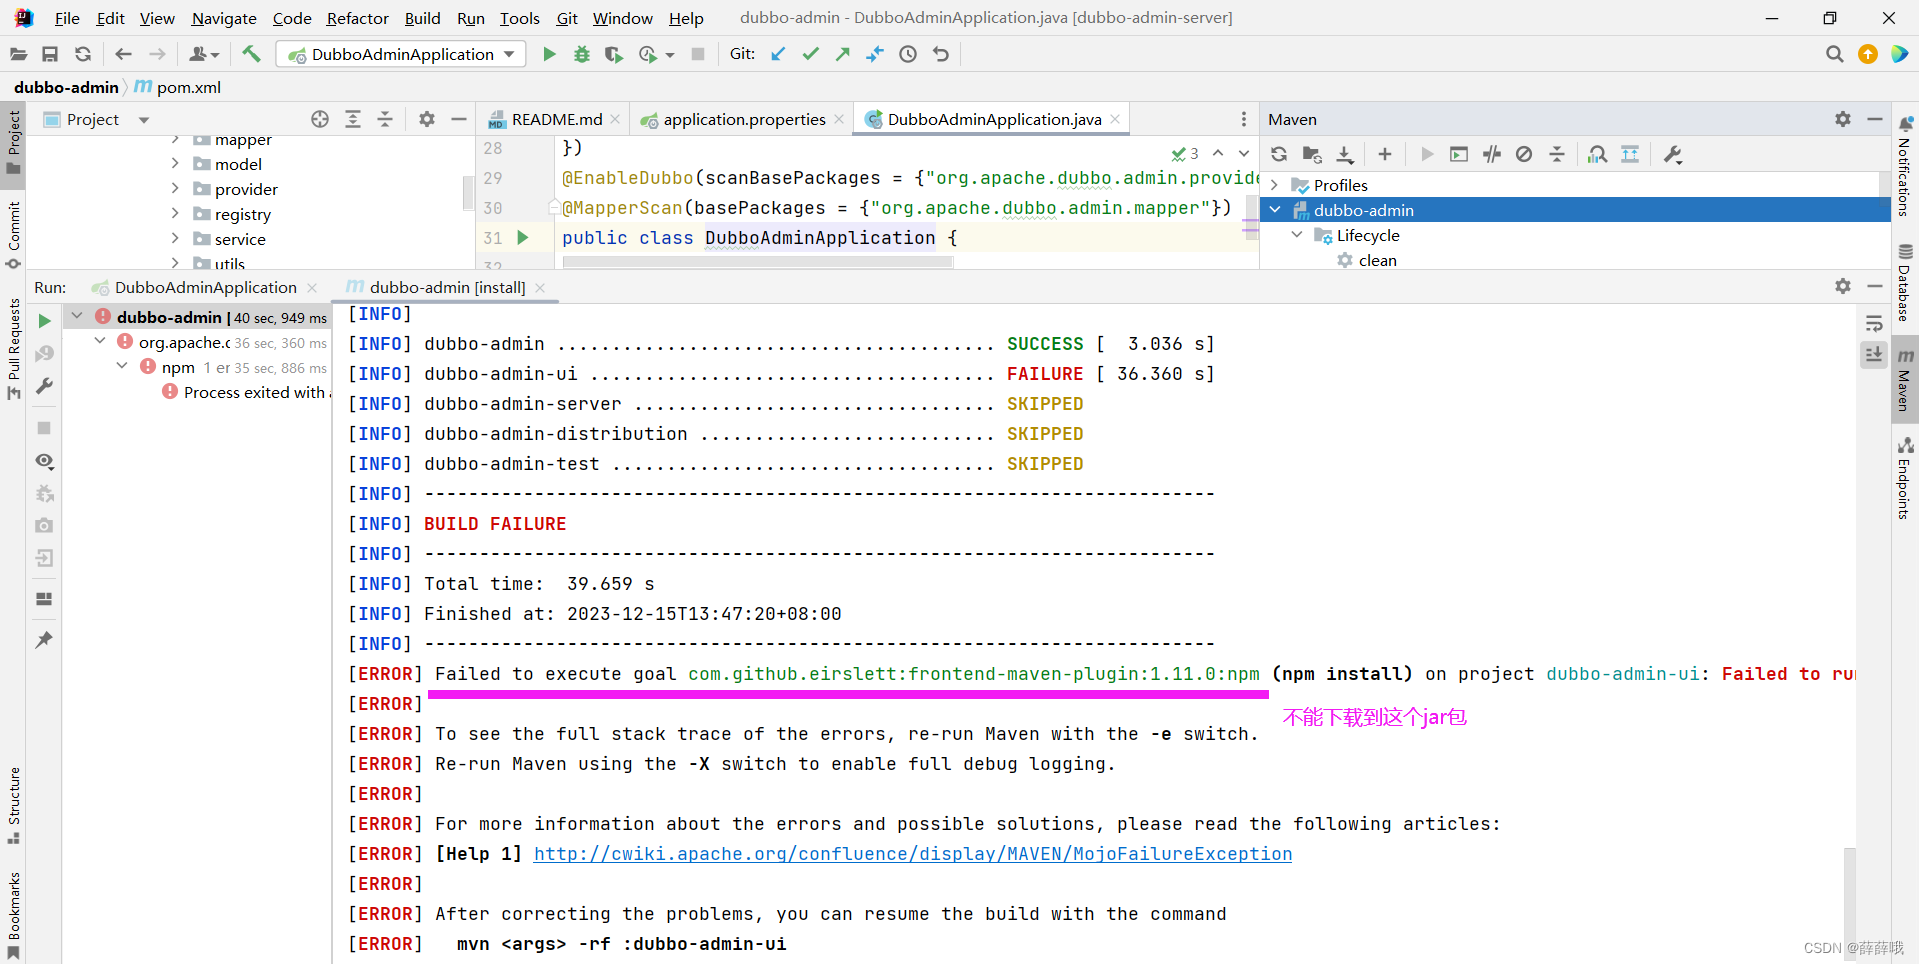Switch to DubboAdminApplication run tab

205,287
